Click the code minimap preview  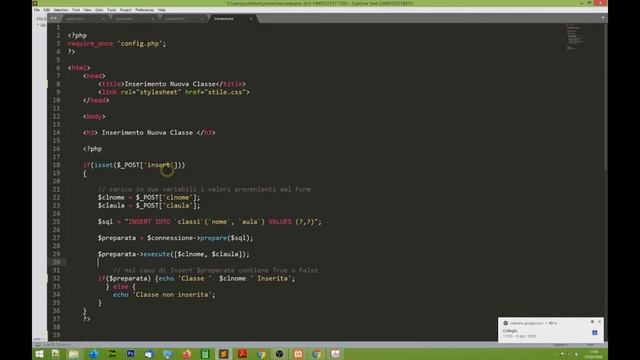point(576,37)
